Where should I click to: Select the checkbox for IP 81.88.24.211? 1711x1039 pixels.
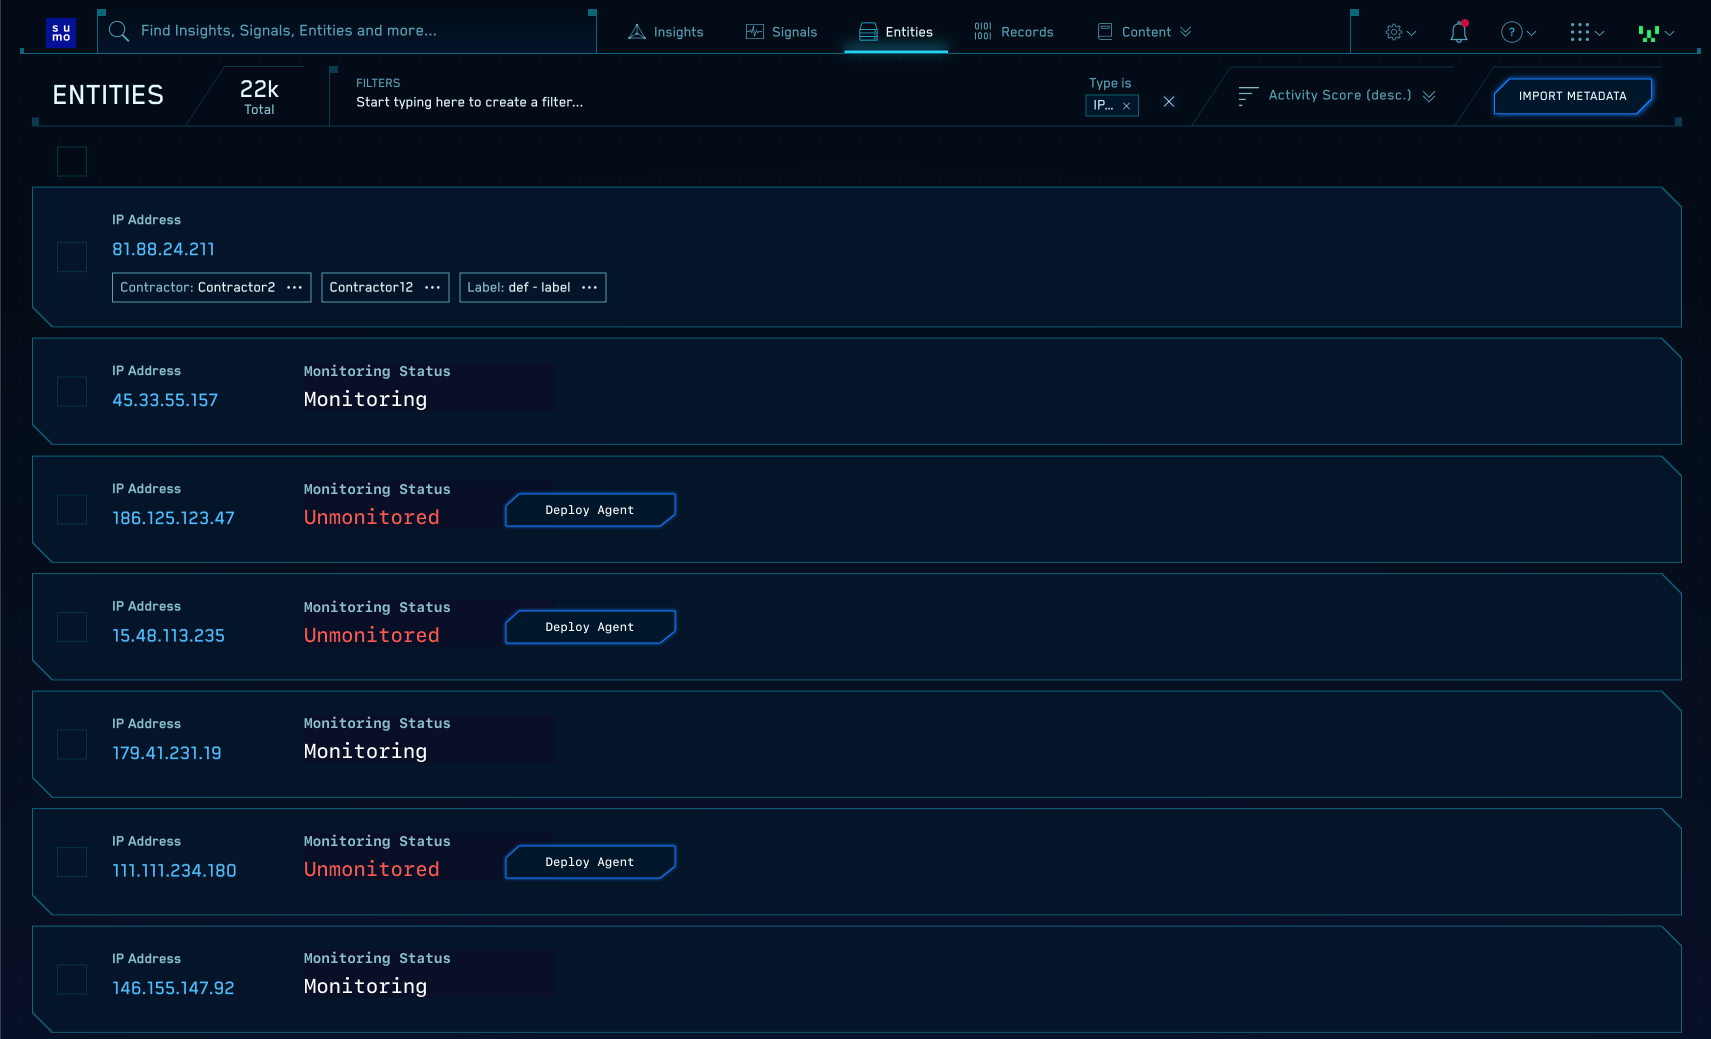click(x=71, y=257)
